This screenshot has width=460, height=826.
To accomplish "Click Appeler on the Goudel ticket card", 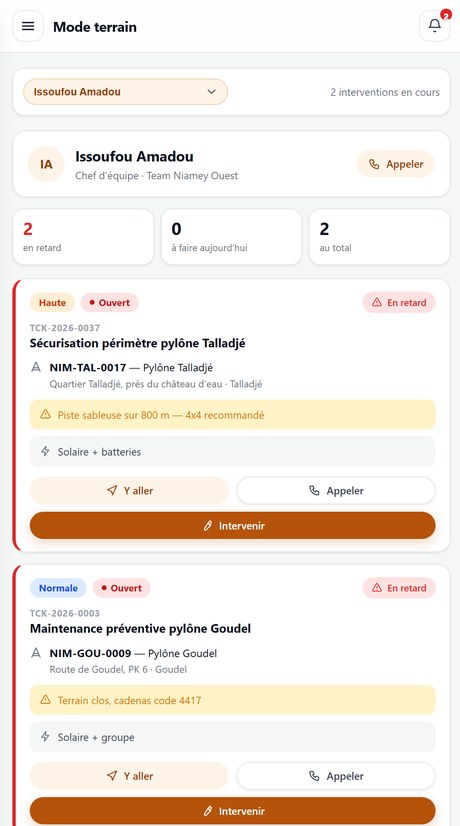I will pyautogui.click(x=336, y=776).
